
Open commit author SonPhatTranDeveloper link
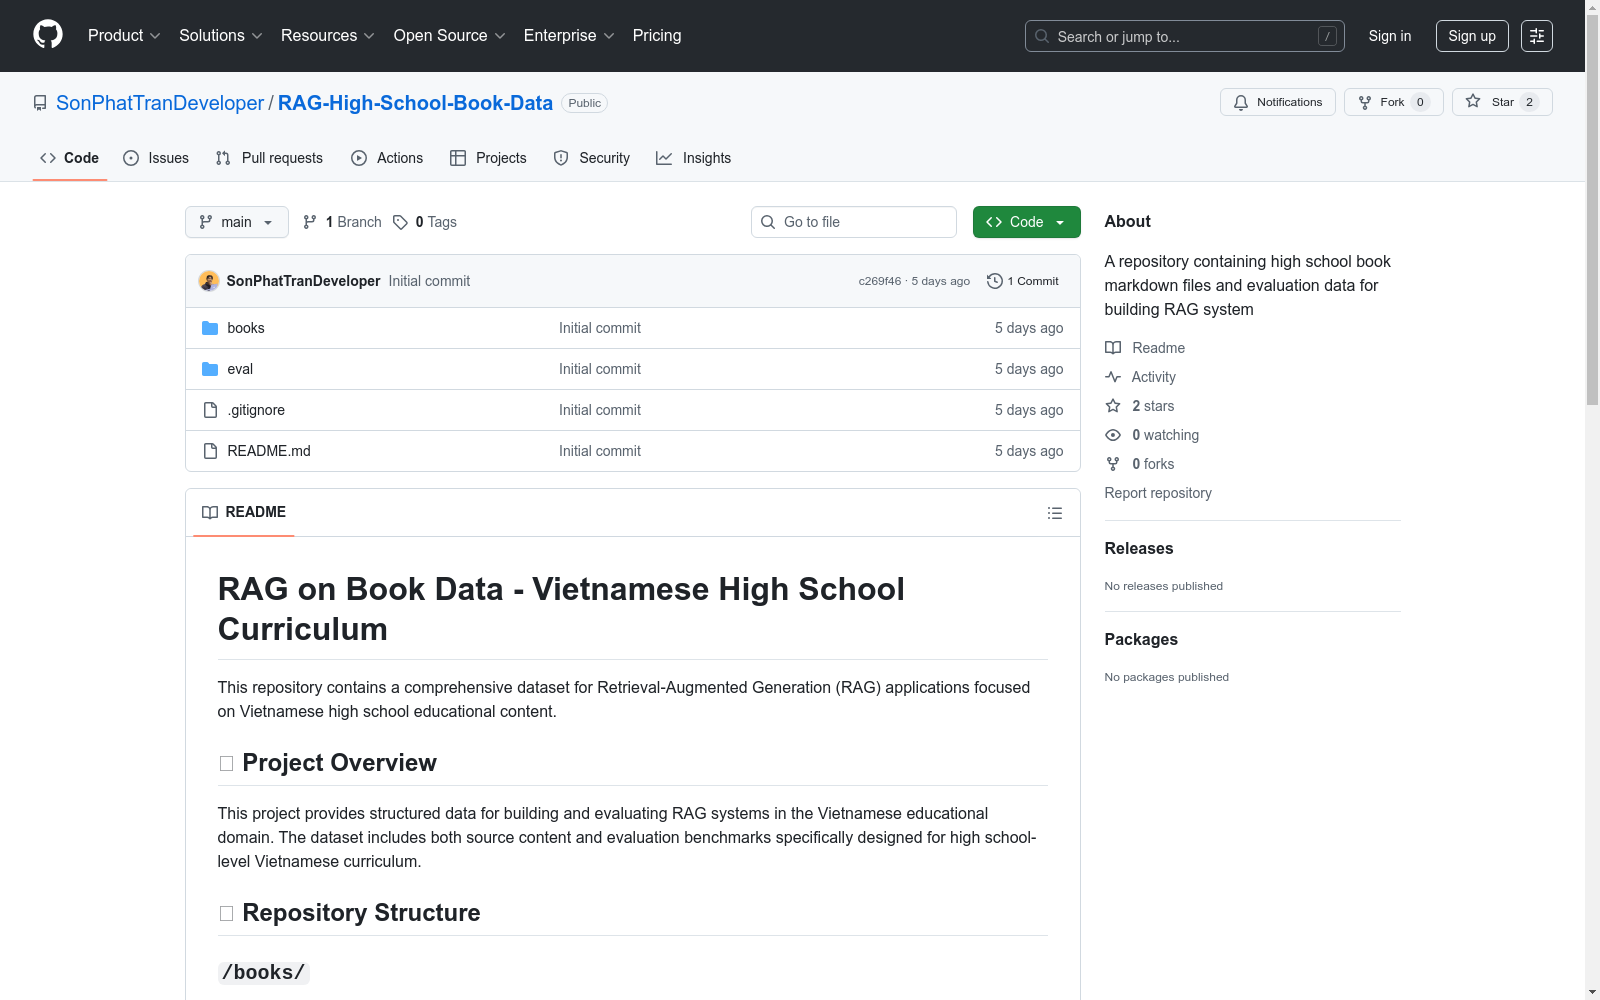304,281
